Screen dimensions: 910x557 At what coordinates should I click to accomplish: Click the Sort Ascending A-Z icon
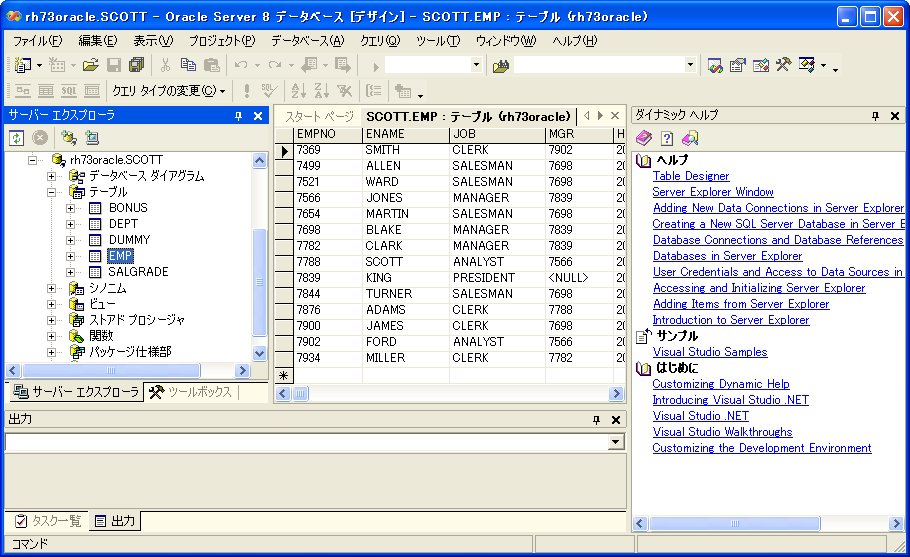tap(298, 91)
